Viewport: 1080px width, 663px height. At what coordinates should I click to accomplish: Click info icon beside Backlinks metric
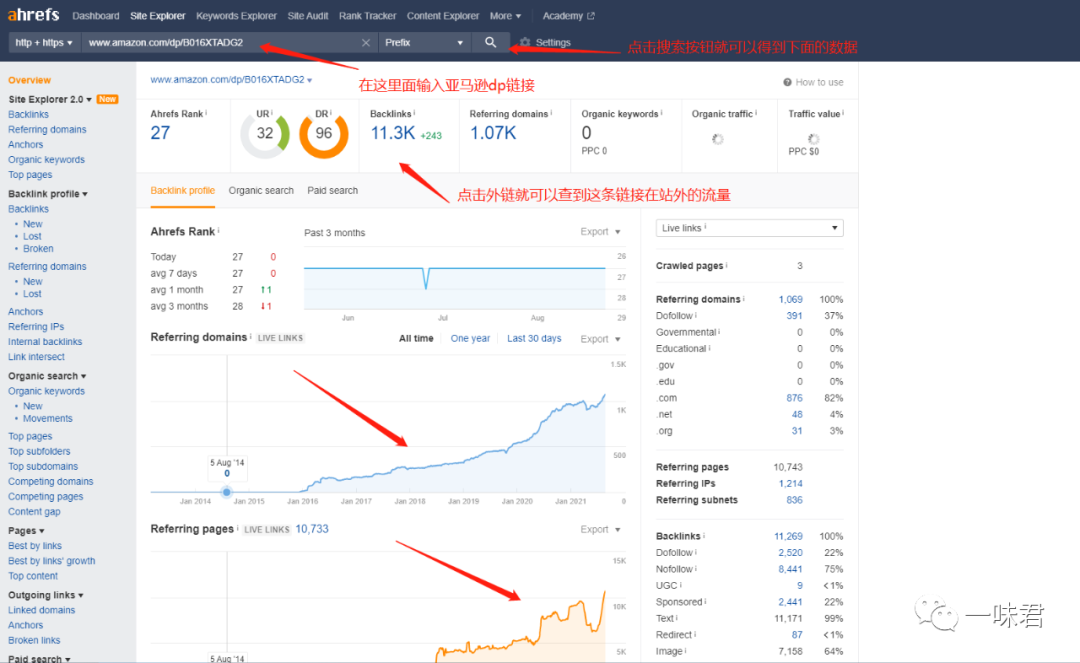tap(414, 113)
